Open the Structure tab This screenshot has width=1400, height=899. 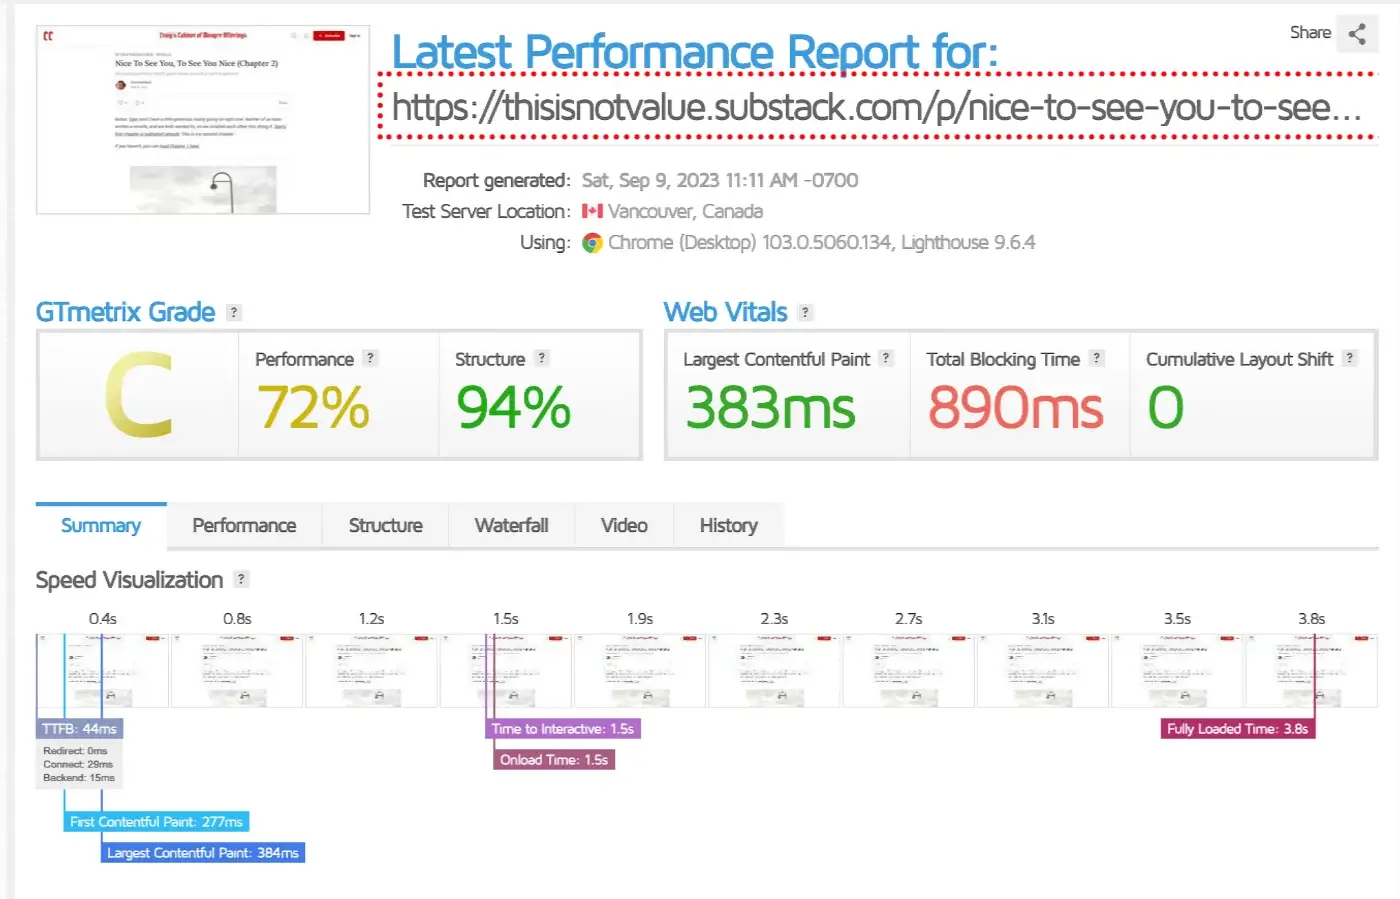(385, 525)
